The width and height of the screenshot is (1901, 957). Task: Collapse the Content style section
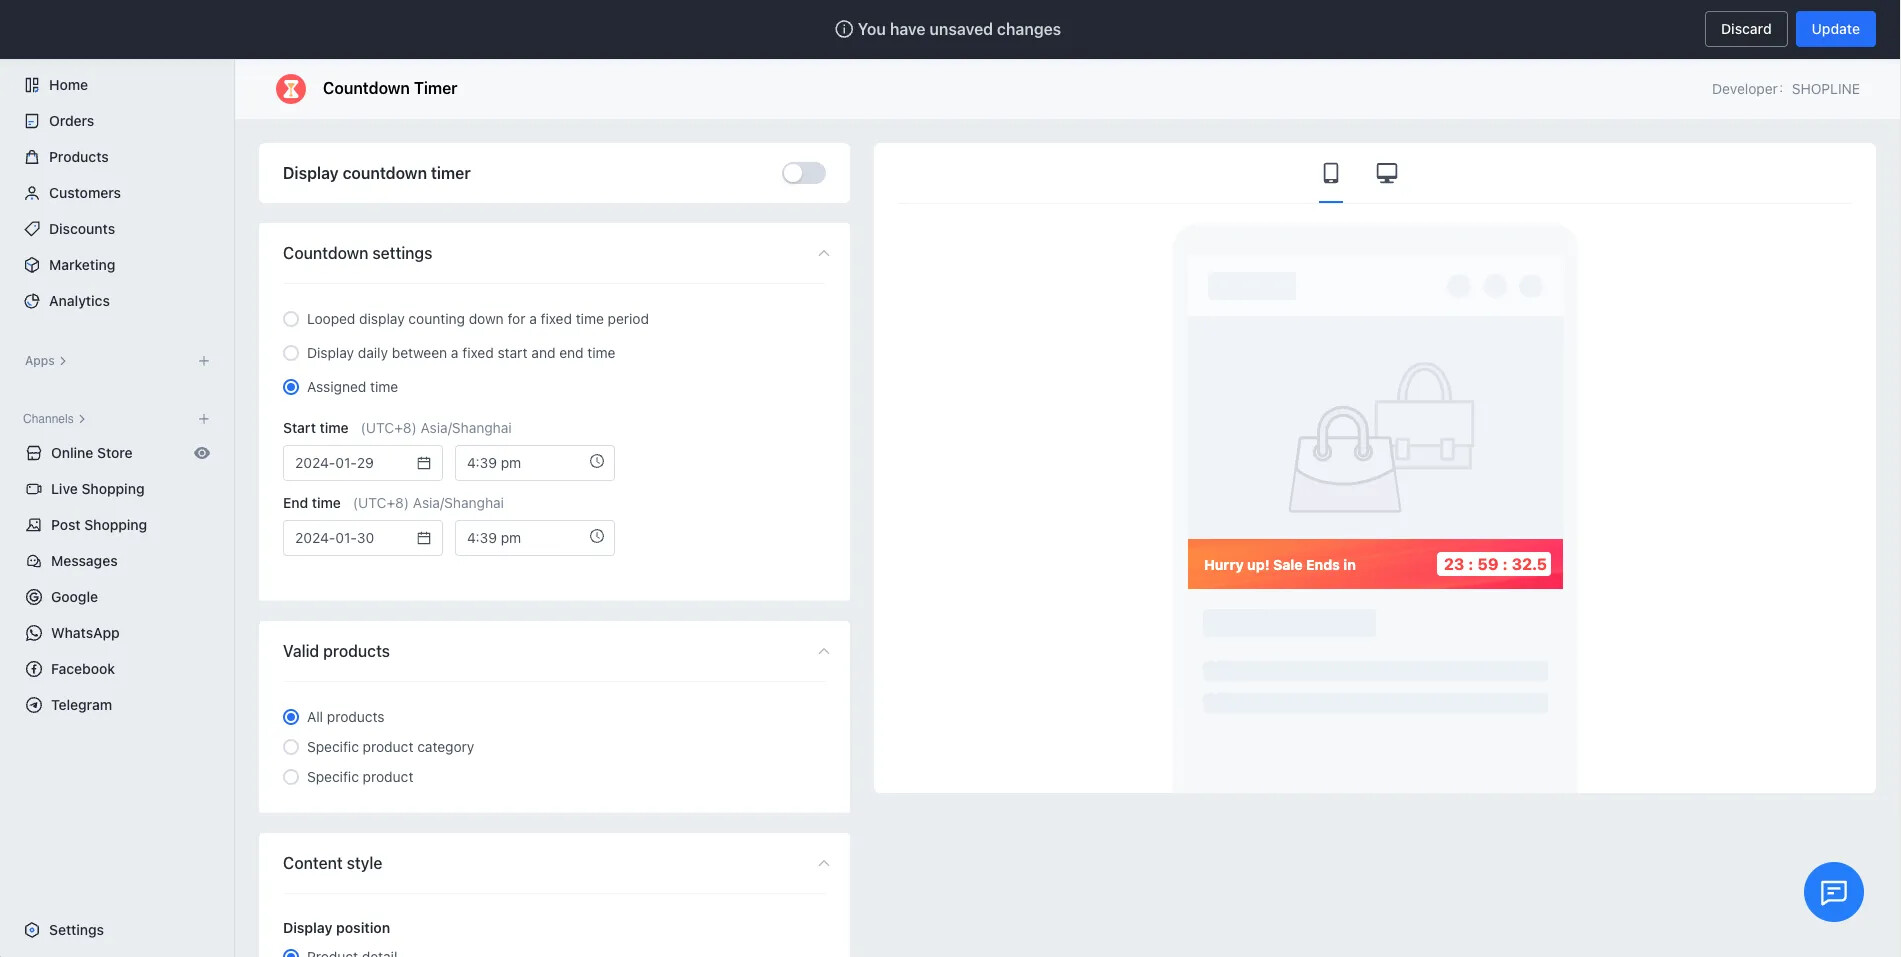click(x=823, y=864)
